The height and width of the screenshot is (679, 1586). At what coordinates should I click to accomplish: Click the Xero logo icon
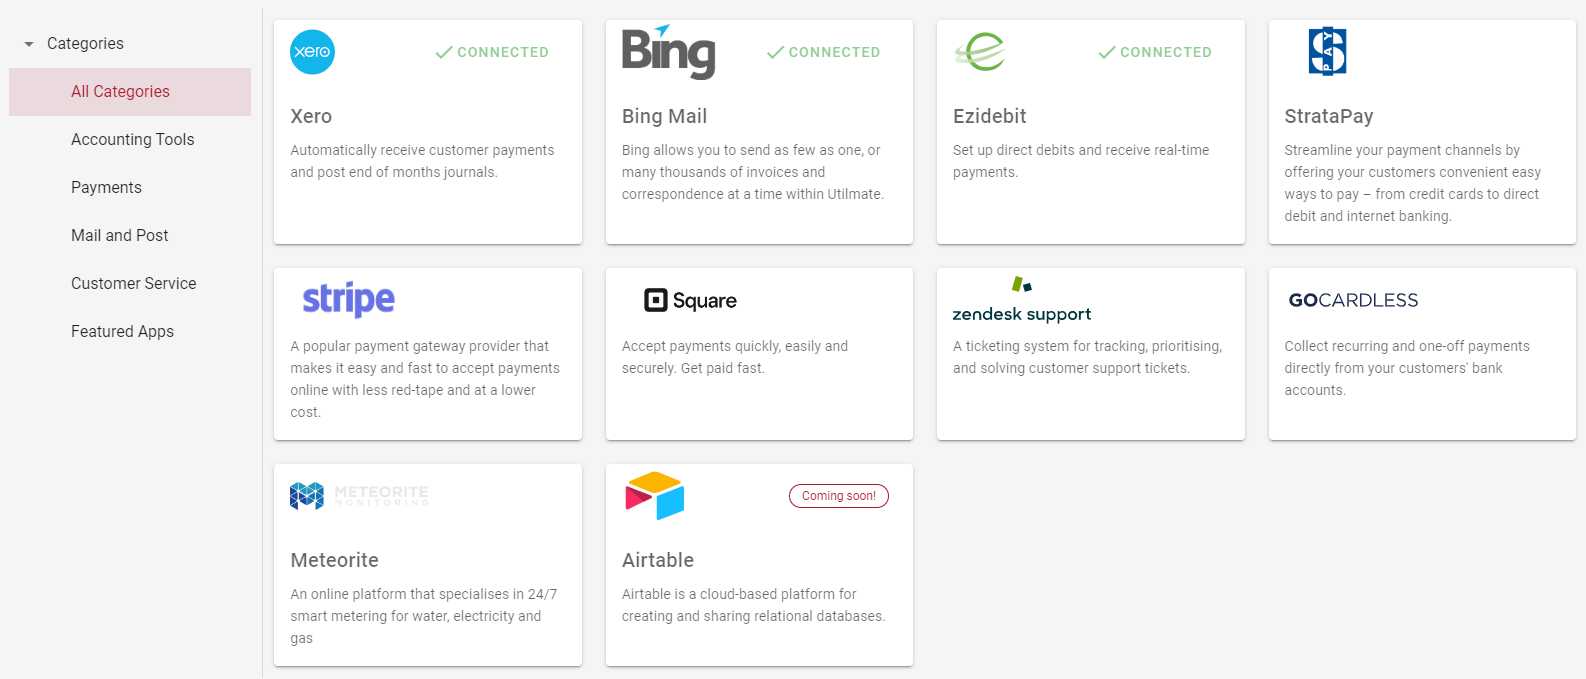point(311,53)
